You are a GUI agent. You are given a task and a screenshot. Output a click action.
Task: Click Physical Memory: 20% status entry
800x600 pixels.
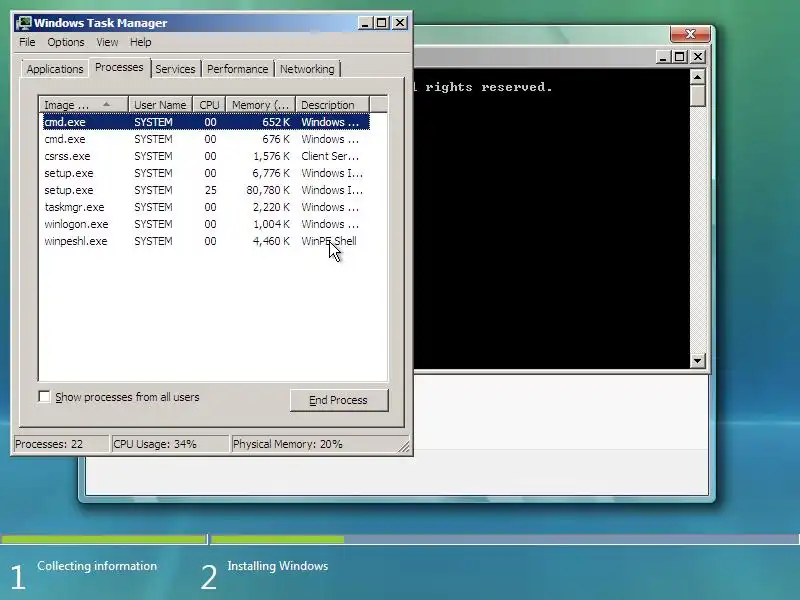tap(314, 444)
